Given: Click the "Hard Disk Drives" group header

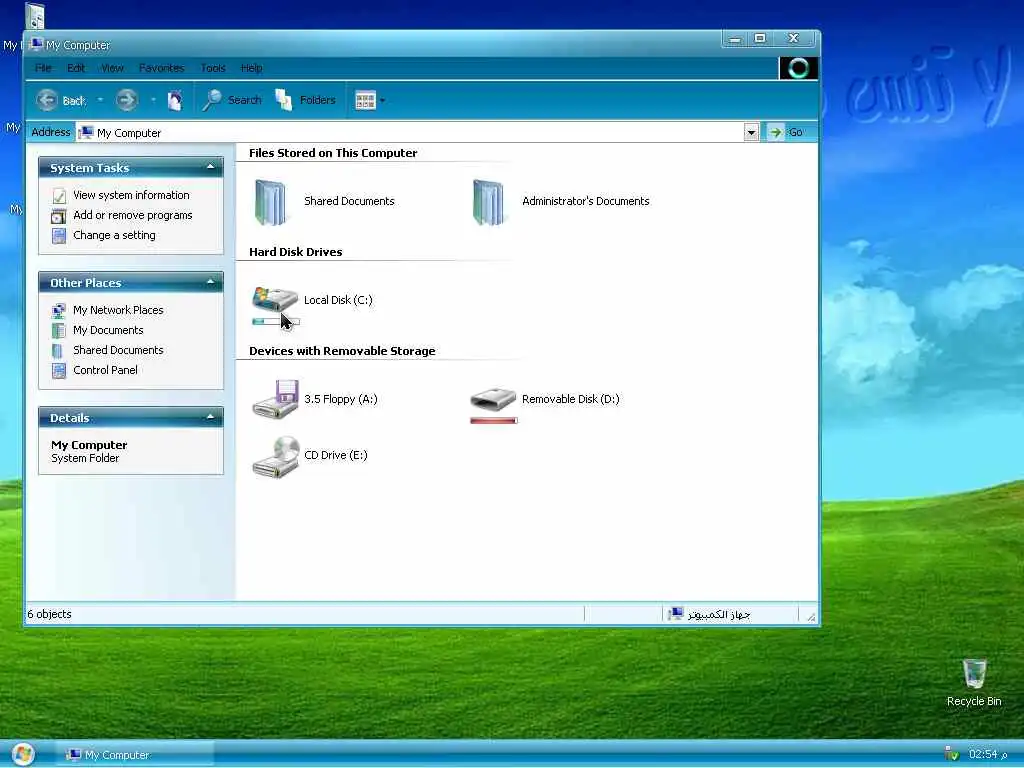Looking at the screenshot, I should [x=295, y=252].
